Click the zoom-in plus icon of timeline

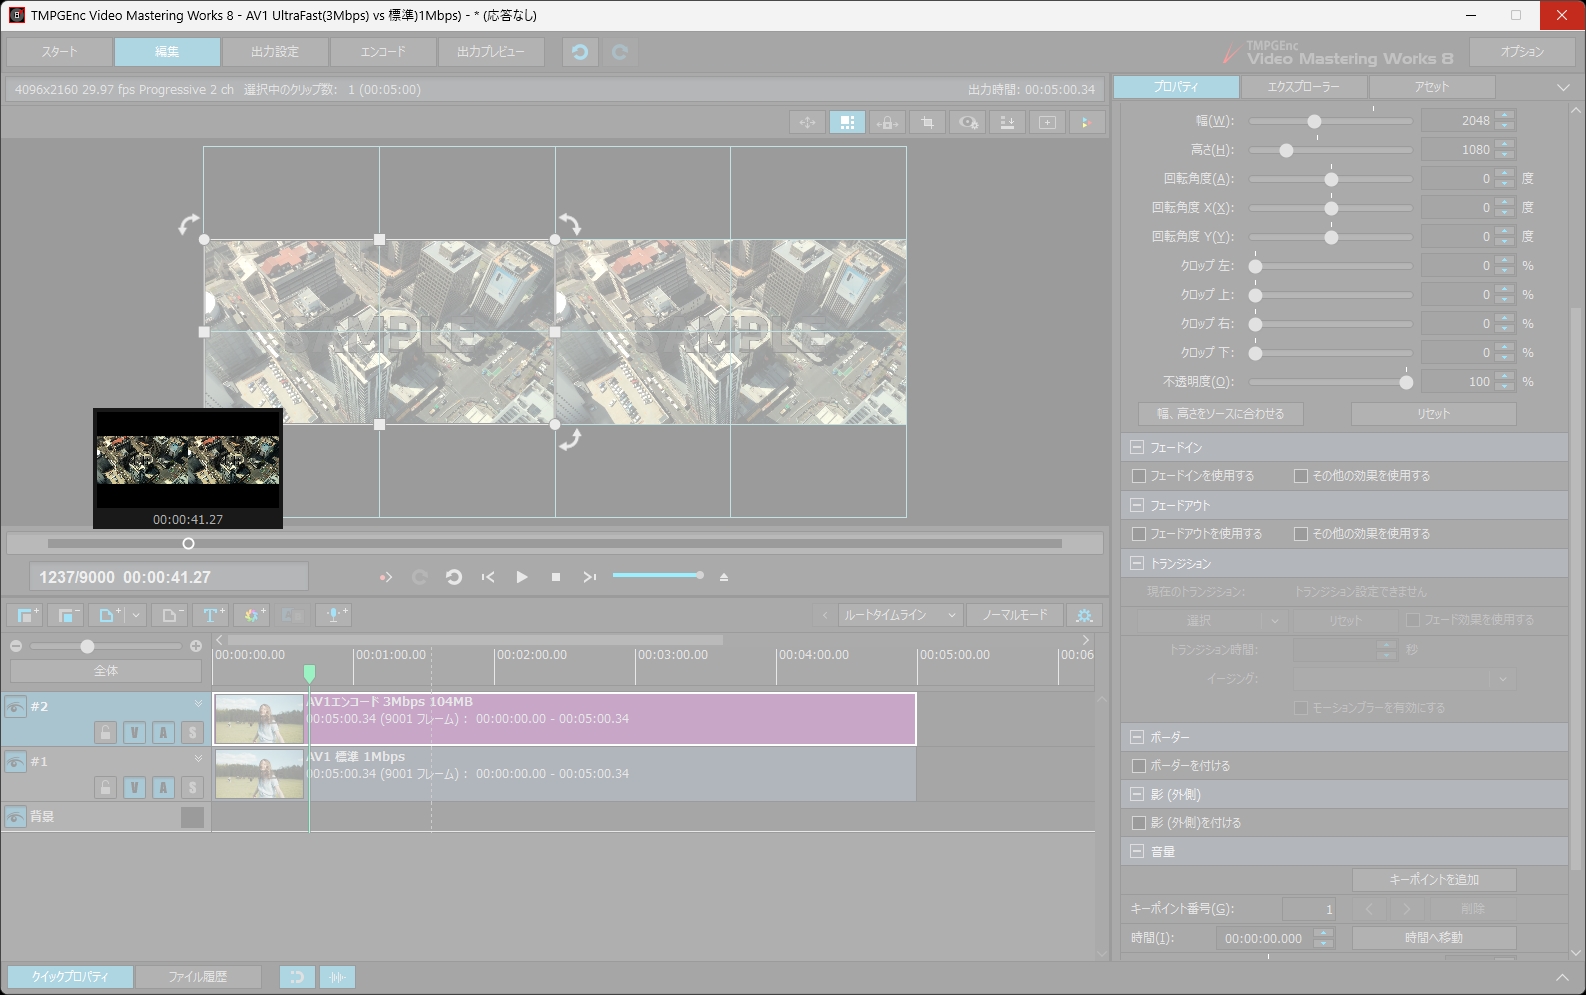point(196,646)
